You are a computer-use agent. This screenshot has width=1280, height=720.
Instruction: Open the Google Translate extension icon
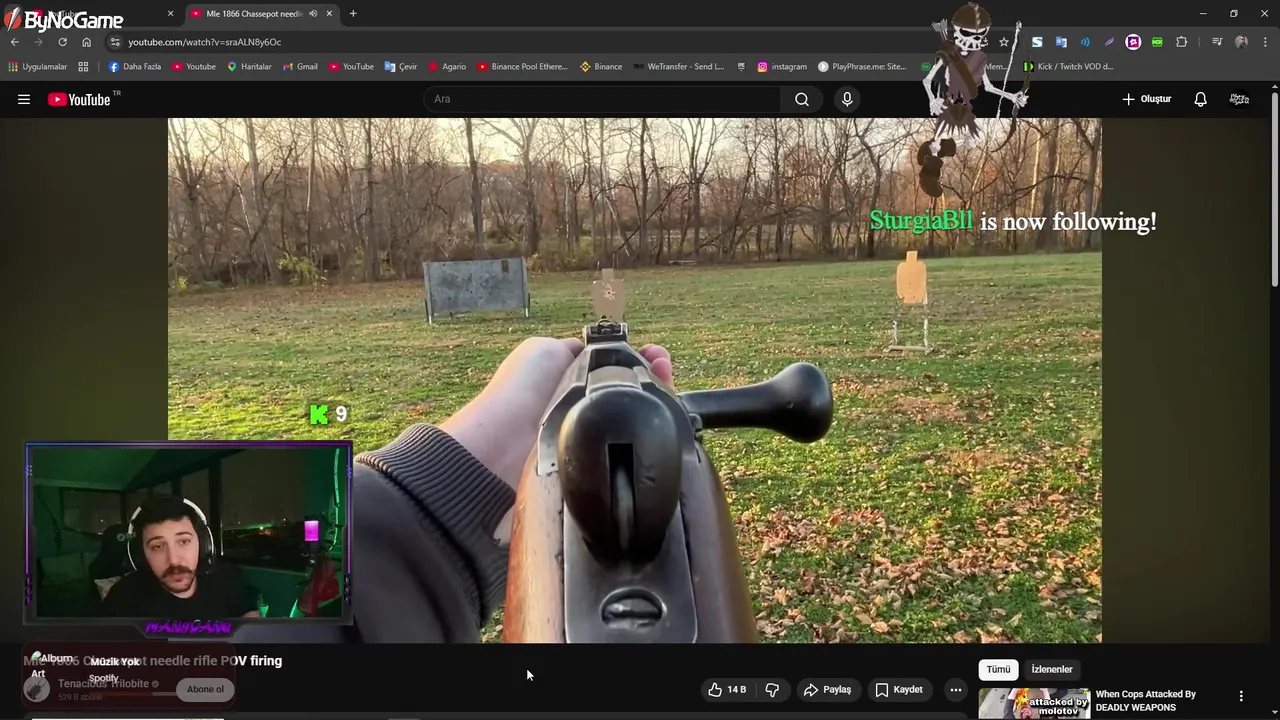tap(1061, 42)
